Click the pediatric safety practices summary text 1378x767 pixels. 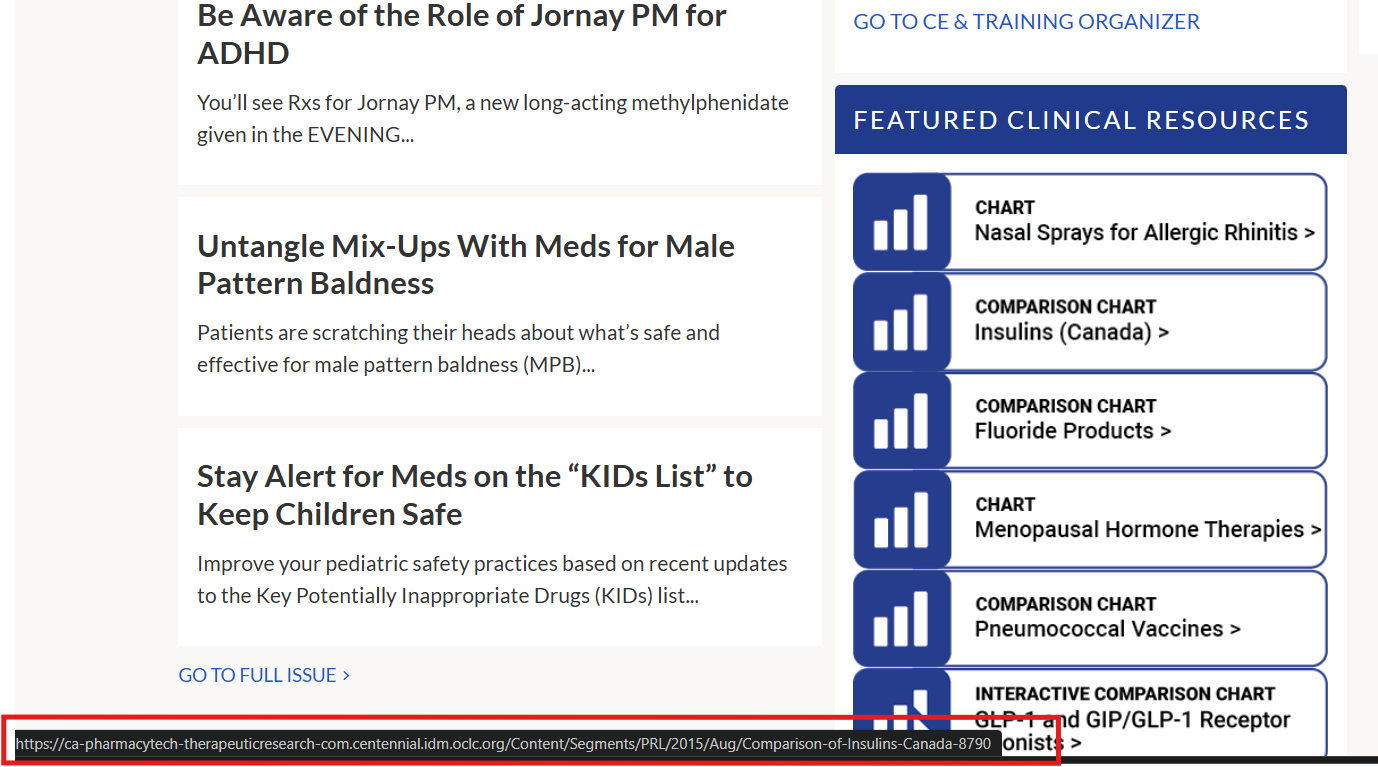click(492, 579)
